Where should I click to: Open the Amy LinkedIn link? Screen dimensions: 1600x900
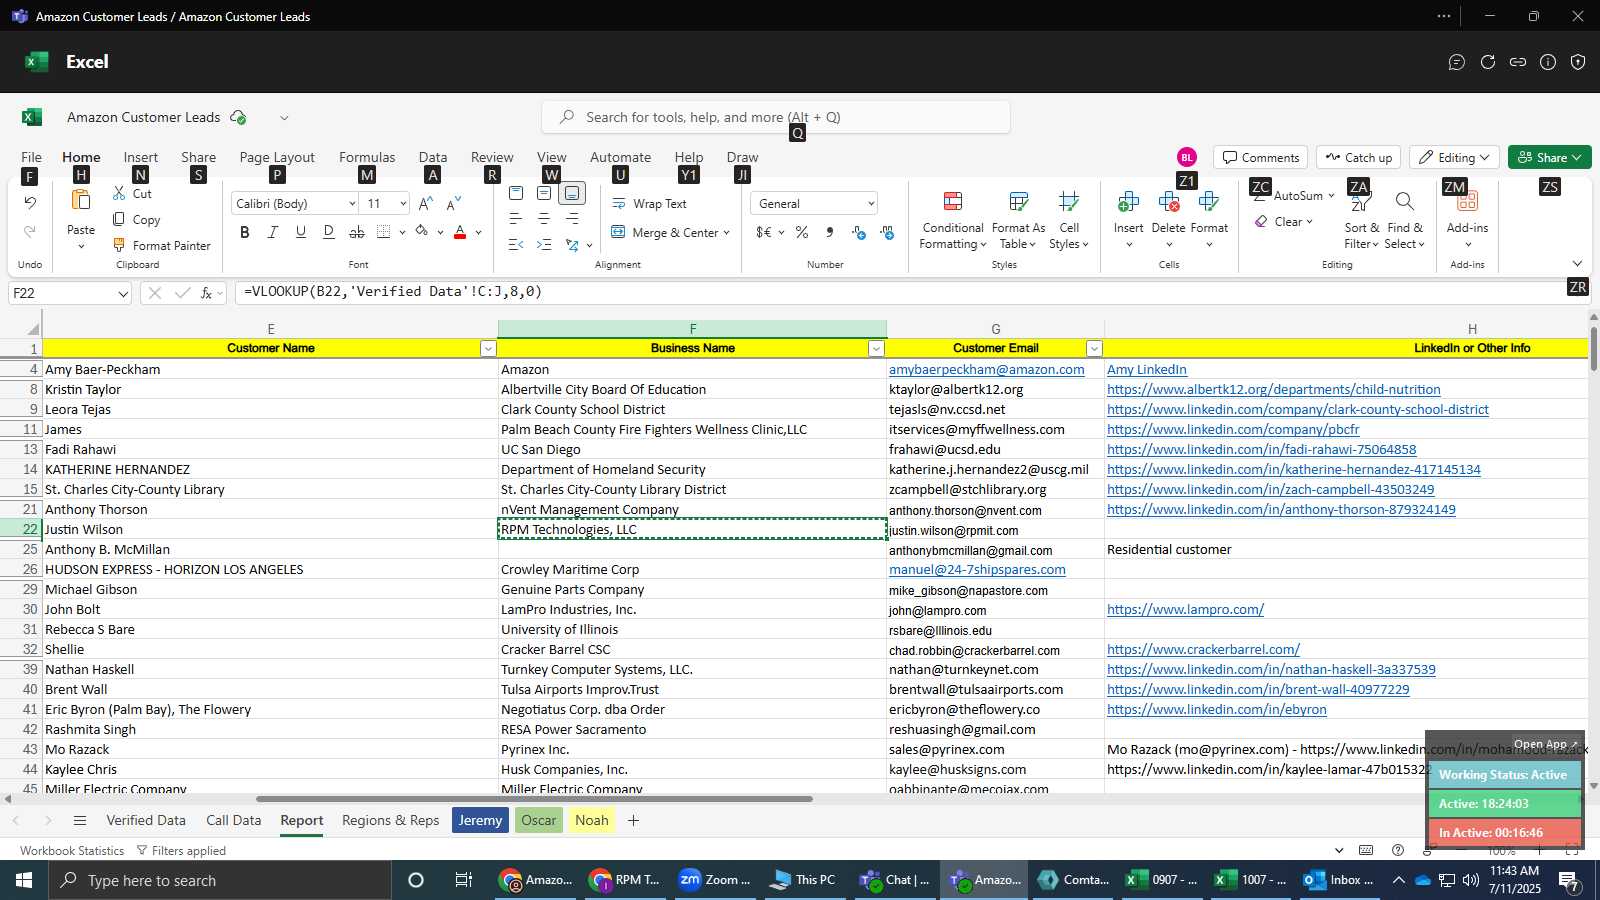point(1146,370)
